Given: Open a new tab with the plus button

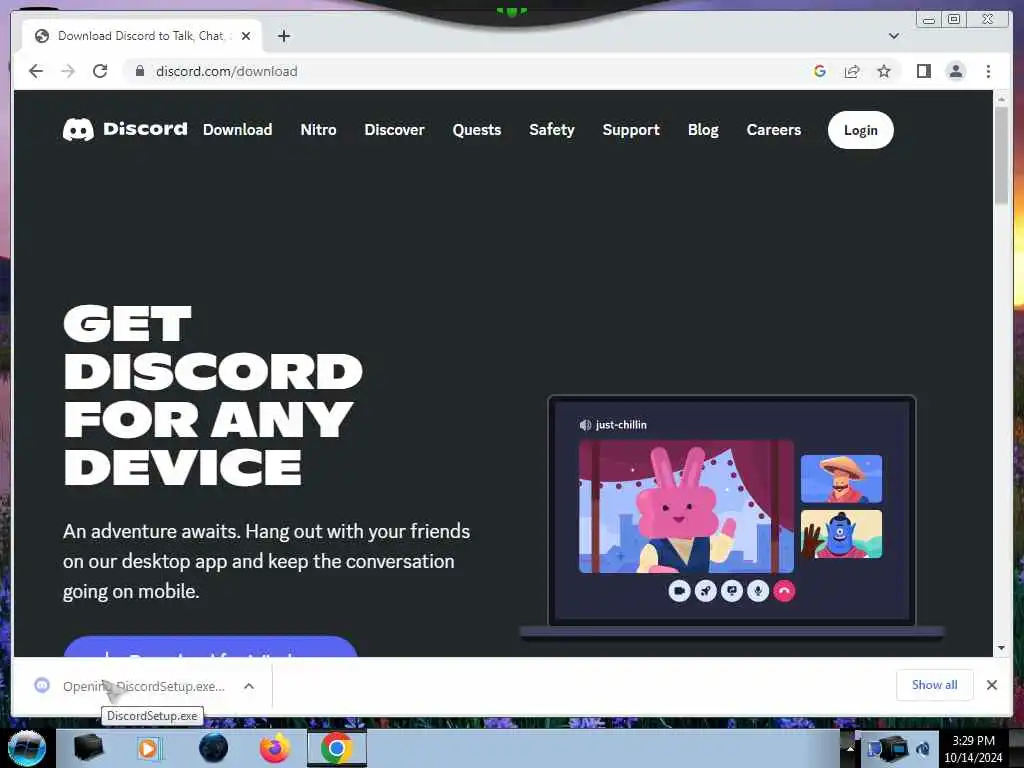Looking at the screenshot, I should coord(283,36).
